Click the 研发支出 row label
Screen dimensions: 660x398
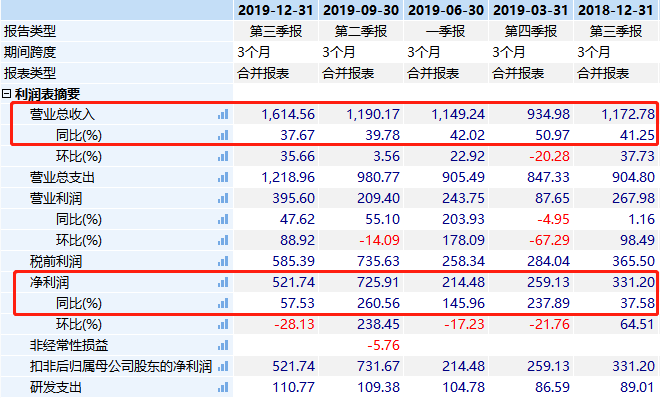point(56,387)
